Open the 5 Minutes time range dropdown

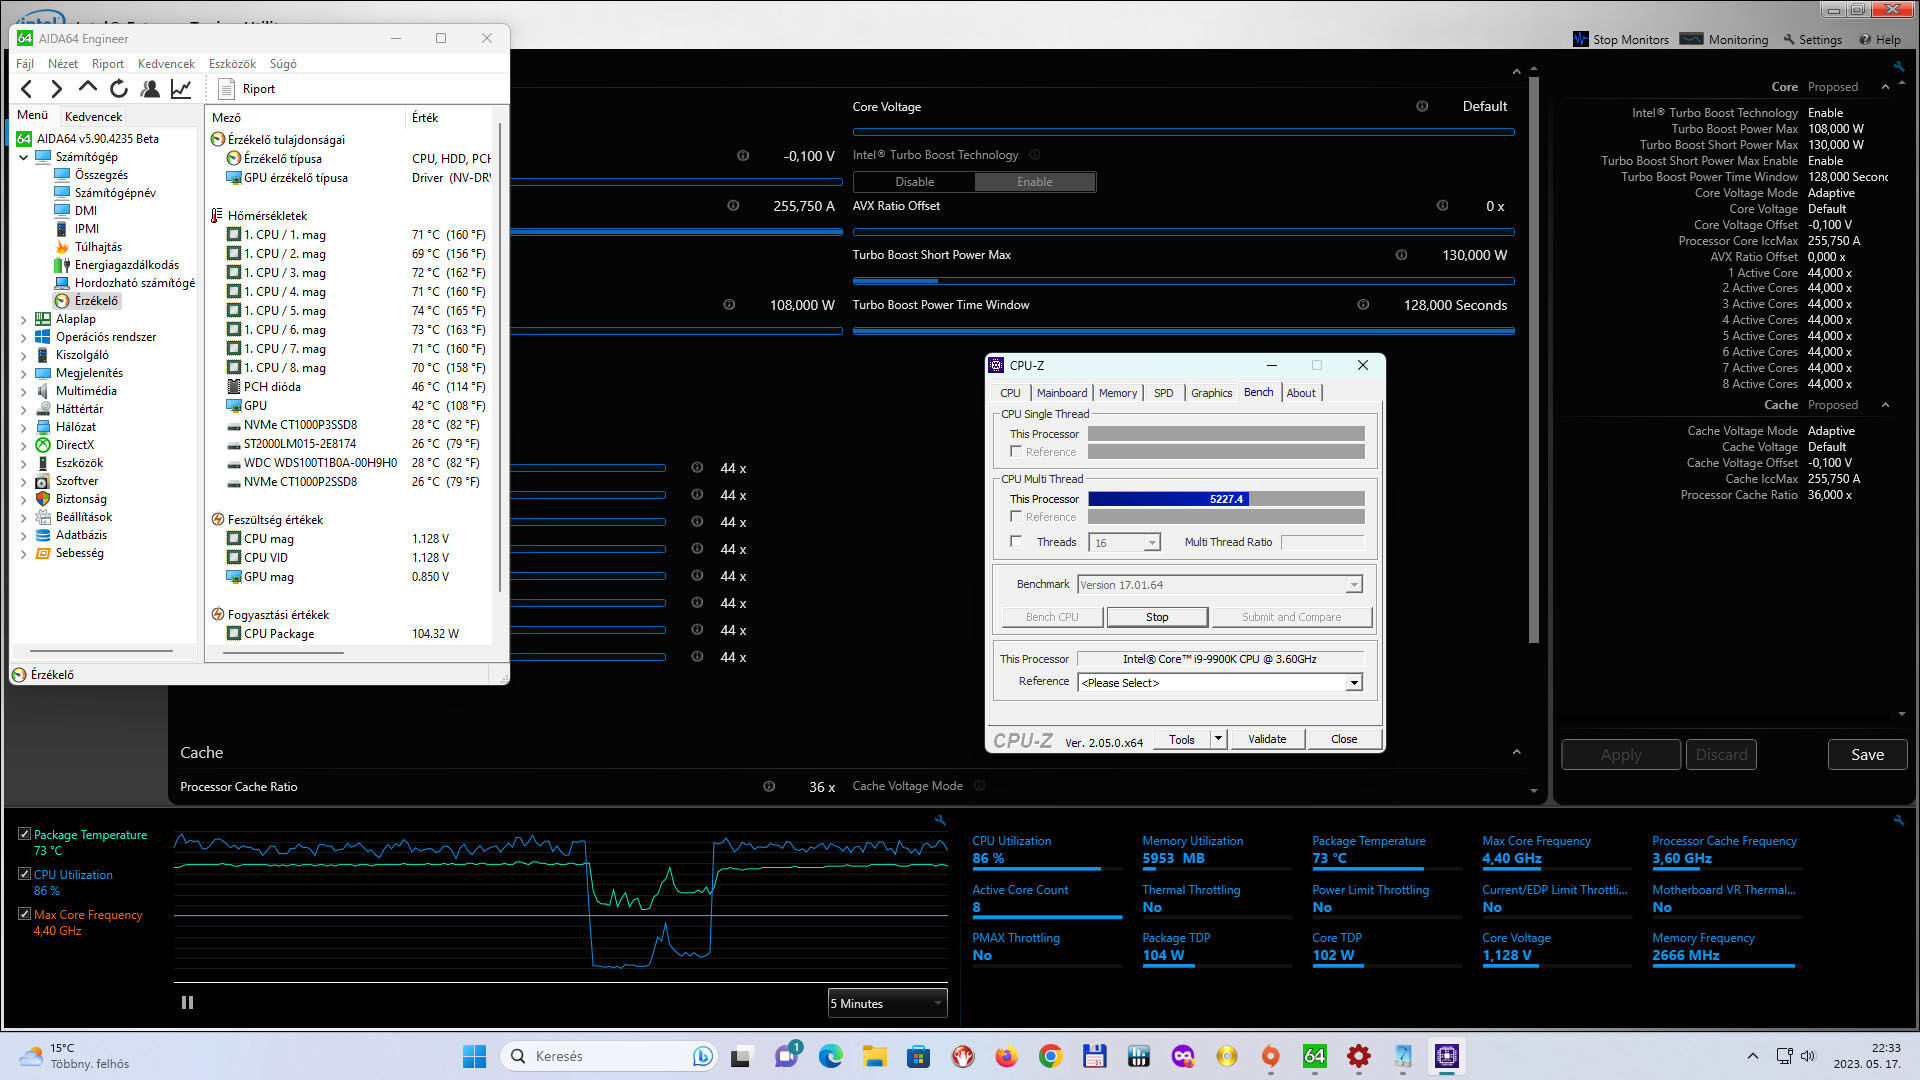click(x=887, y=1003)
